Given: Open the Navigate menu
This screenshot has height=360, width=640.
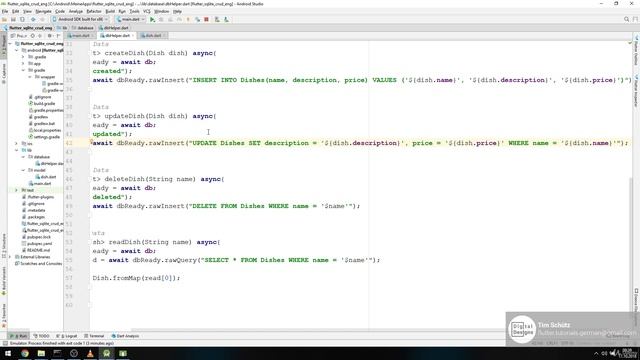Looking at the screenshot, I should pos(43,11).
